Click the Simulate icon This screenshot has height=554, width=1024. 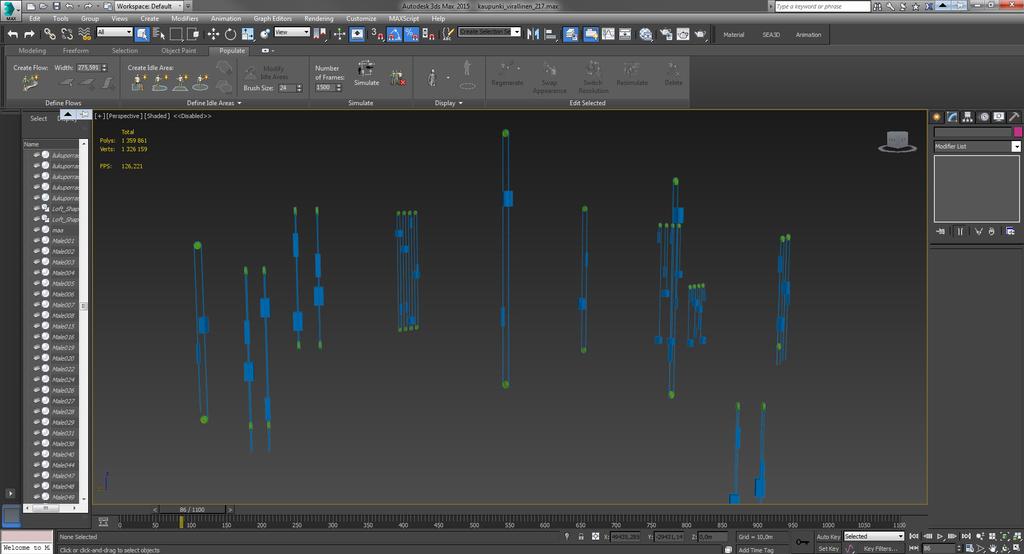366,73
